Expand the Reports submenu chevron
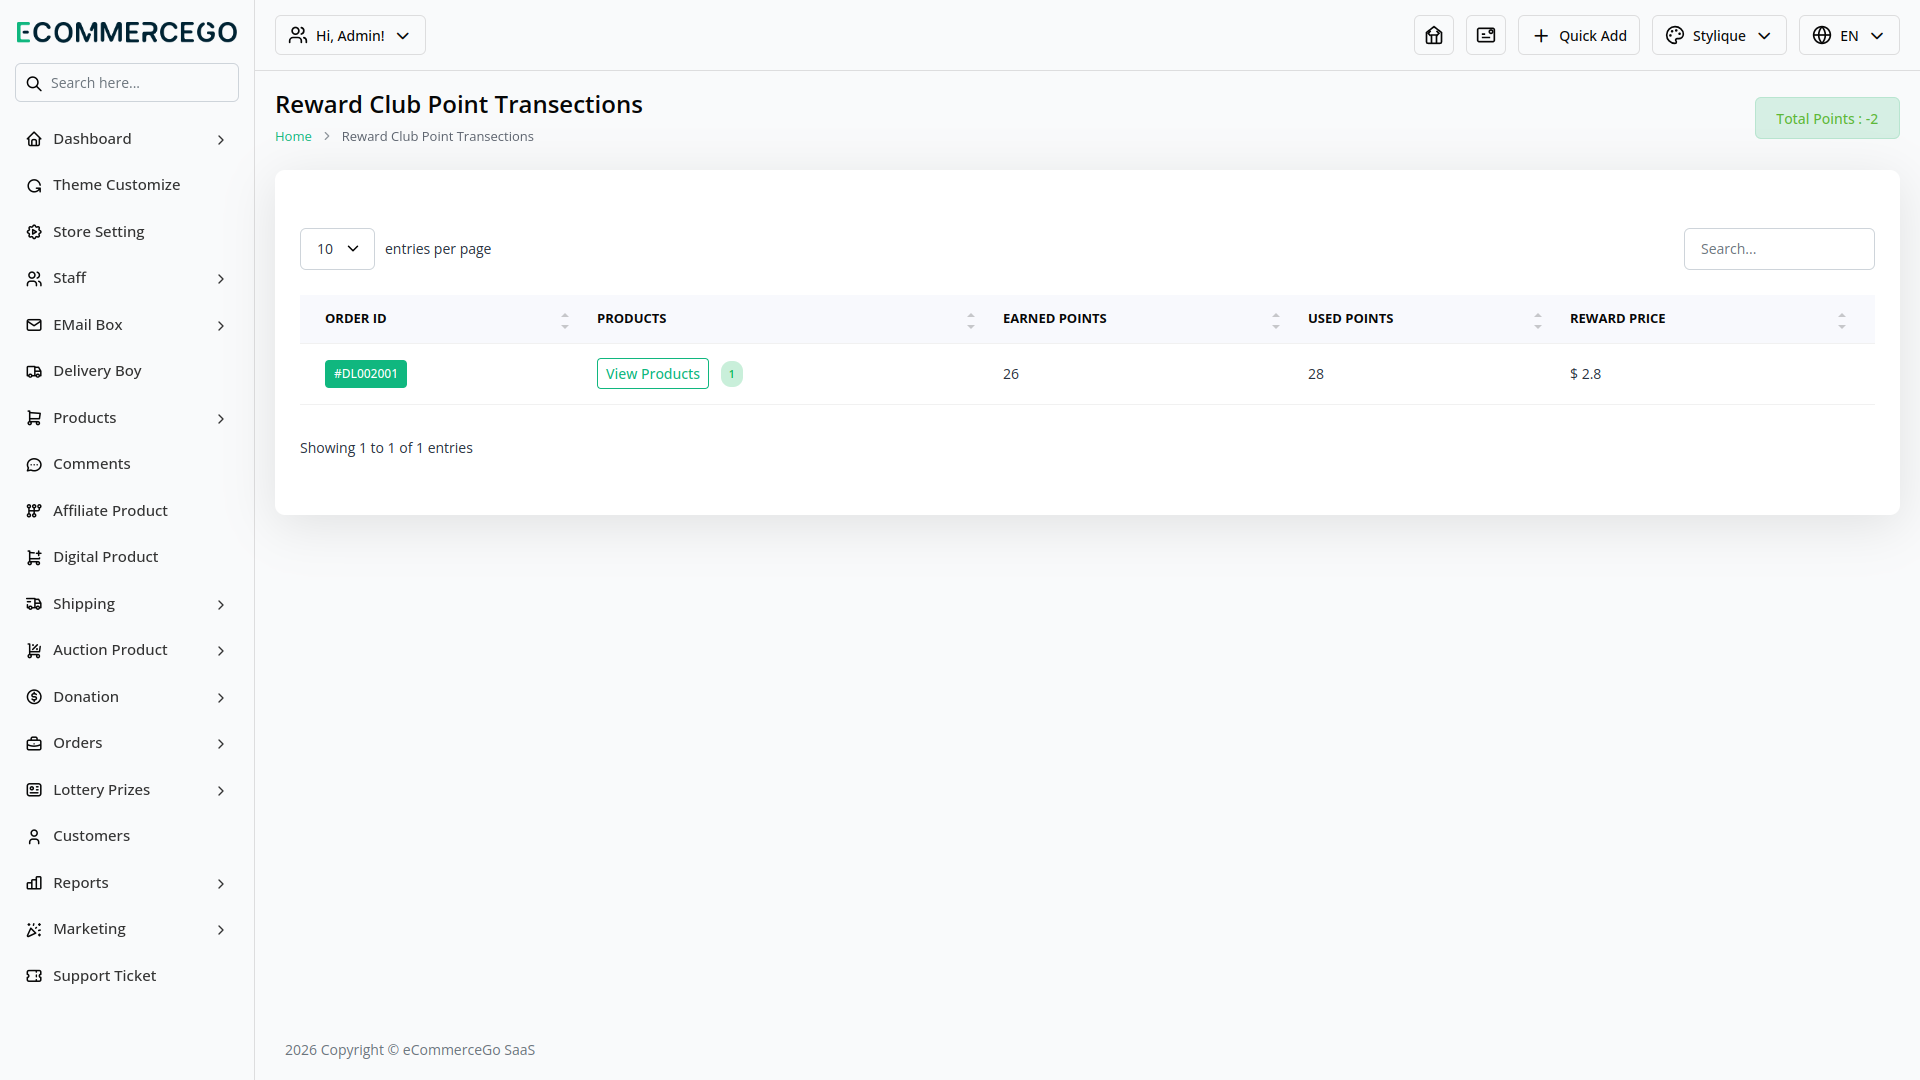This screenshot has height=1080, width=1920. tap(221, 884)
